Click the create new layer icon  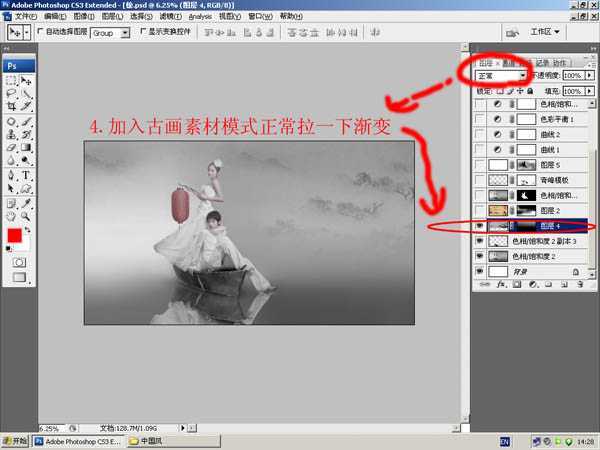[x=564, y=284]
